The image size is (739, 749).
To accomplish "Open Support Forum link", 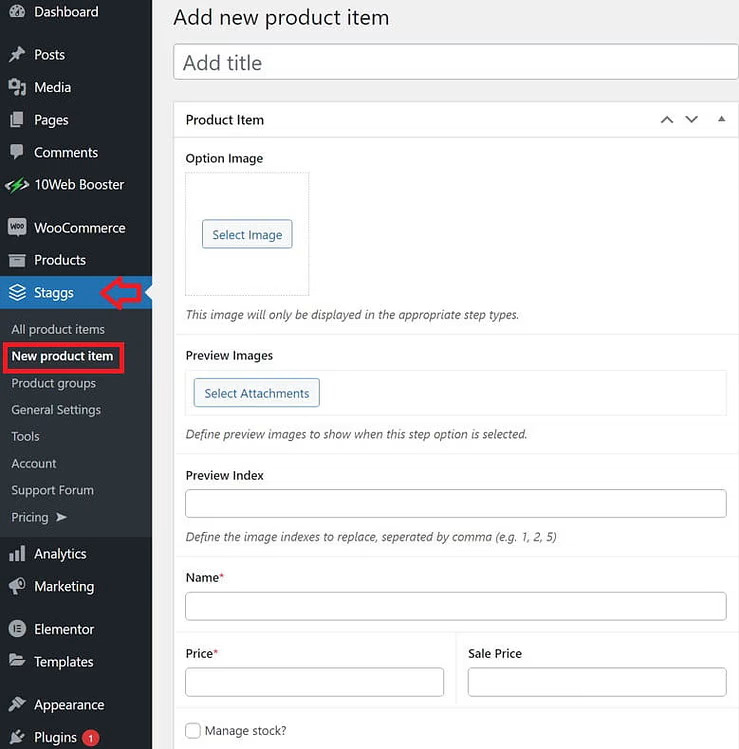I will pyautogui.click(x=53, y=490).
